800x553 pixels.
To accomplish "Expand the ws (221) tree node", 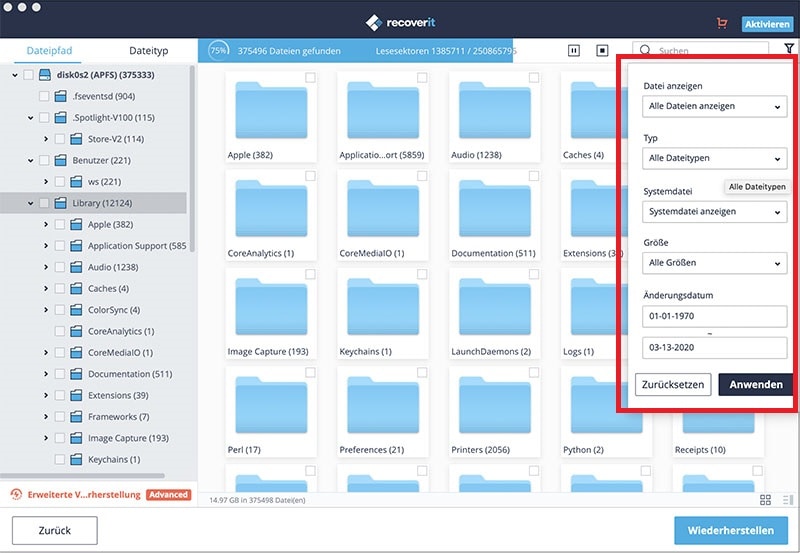I will [x=46, y=182].
